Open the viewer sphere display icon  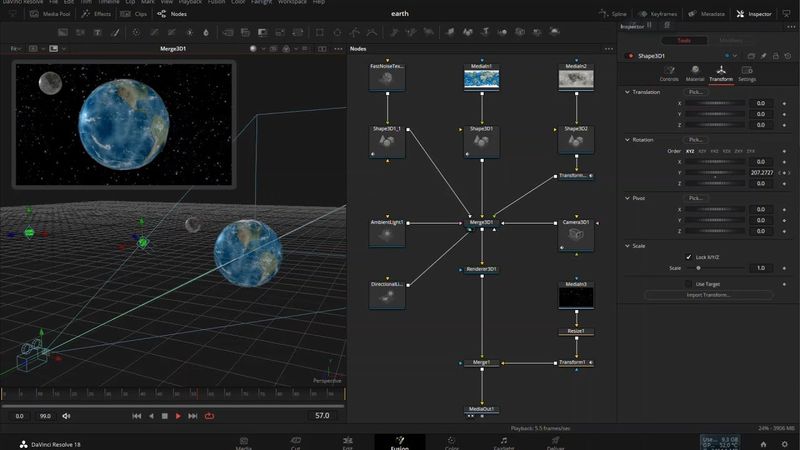253,48
